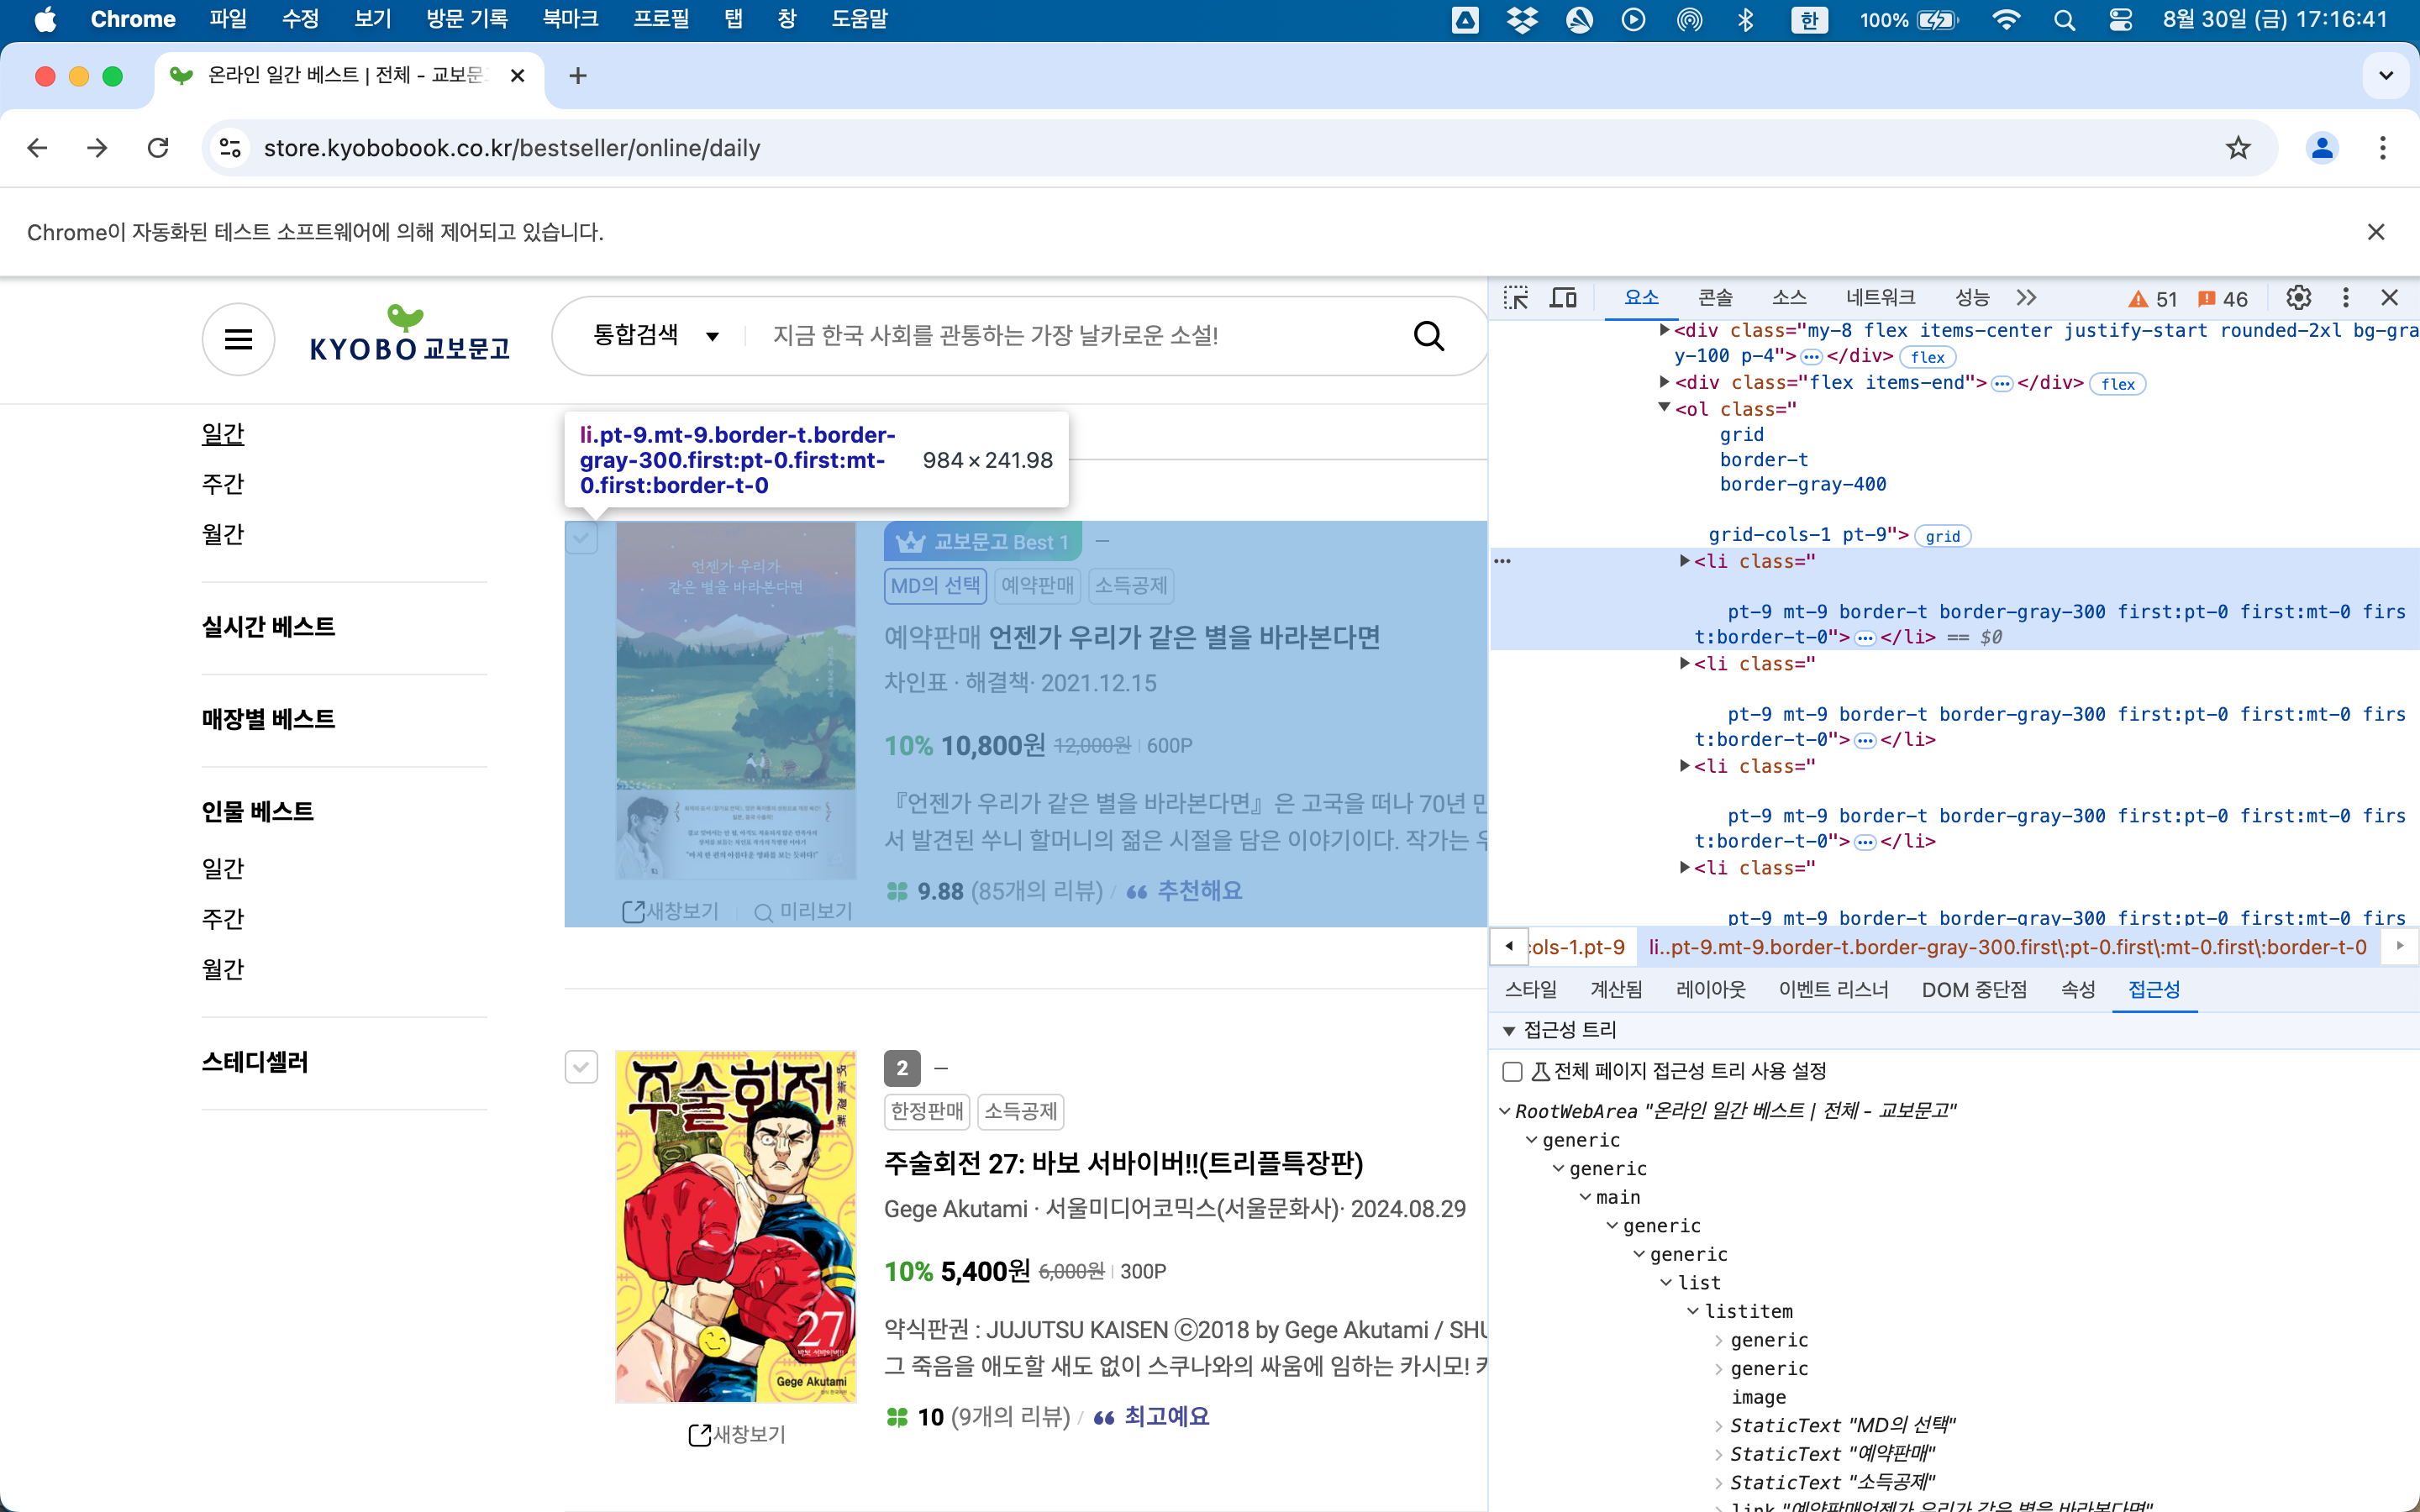The width and height of the screenshot is (2420, 1512).
Task: Click 주간 under 인물 베스트
Action: pos(223,919)
